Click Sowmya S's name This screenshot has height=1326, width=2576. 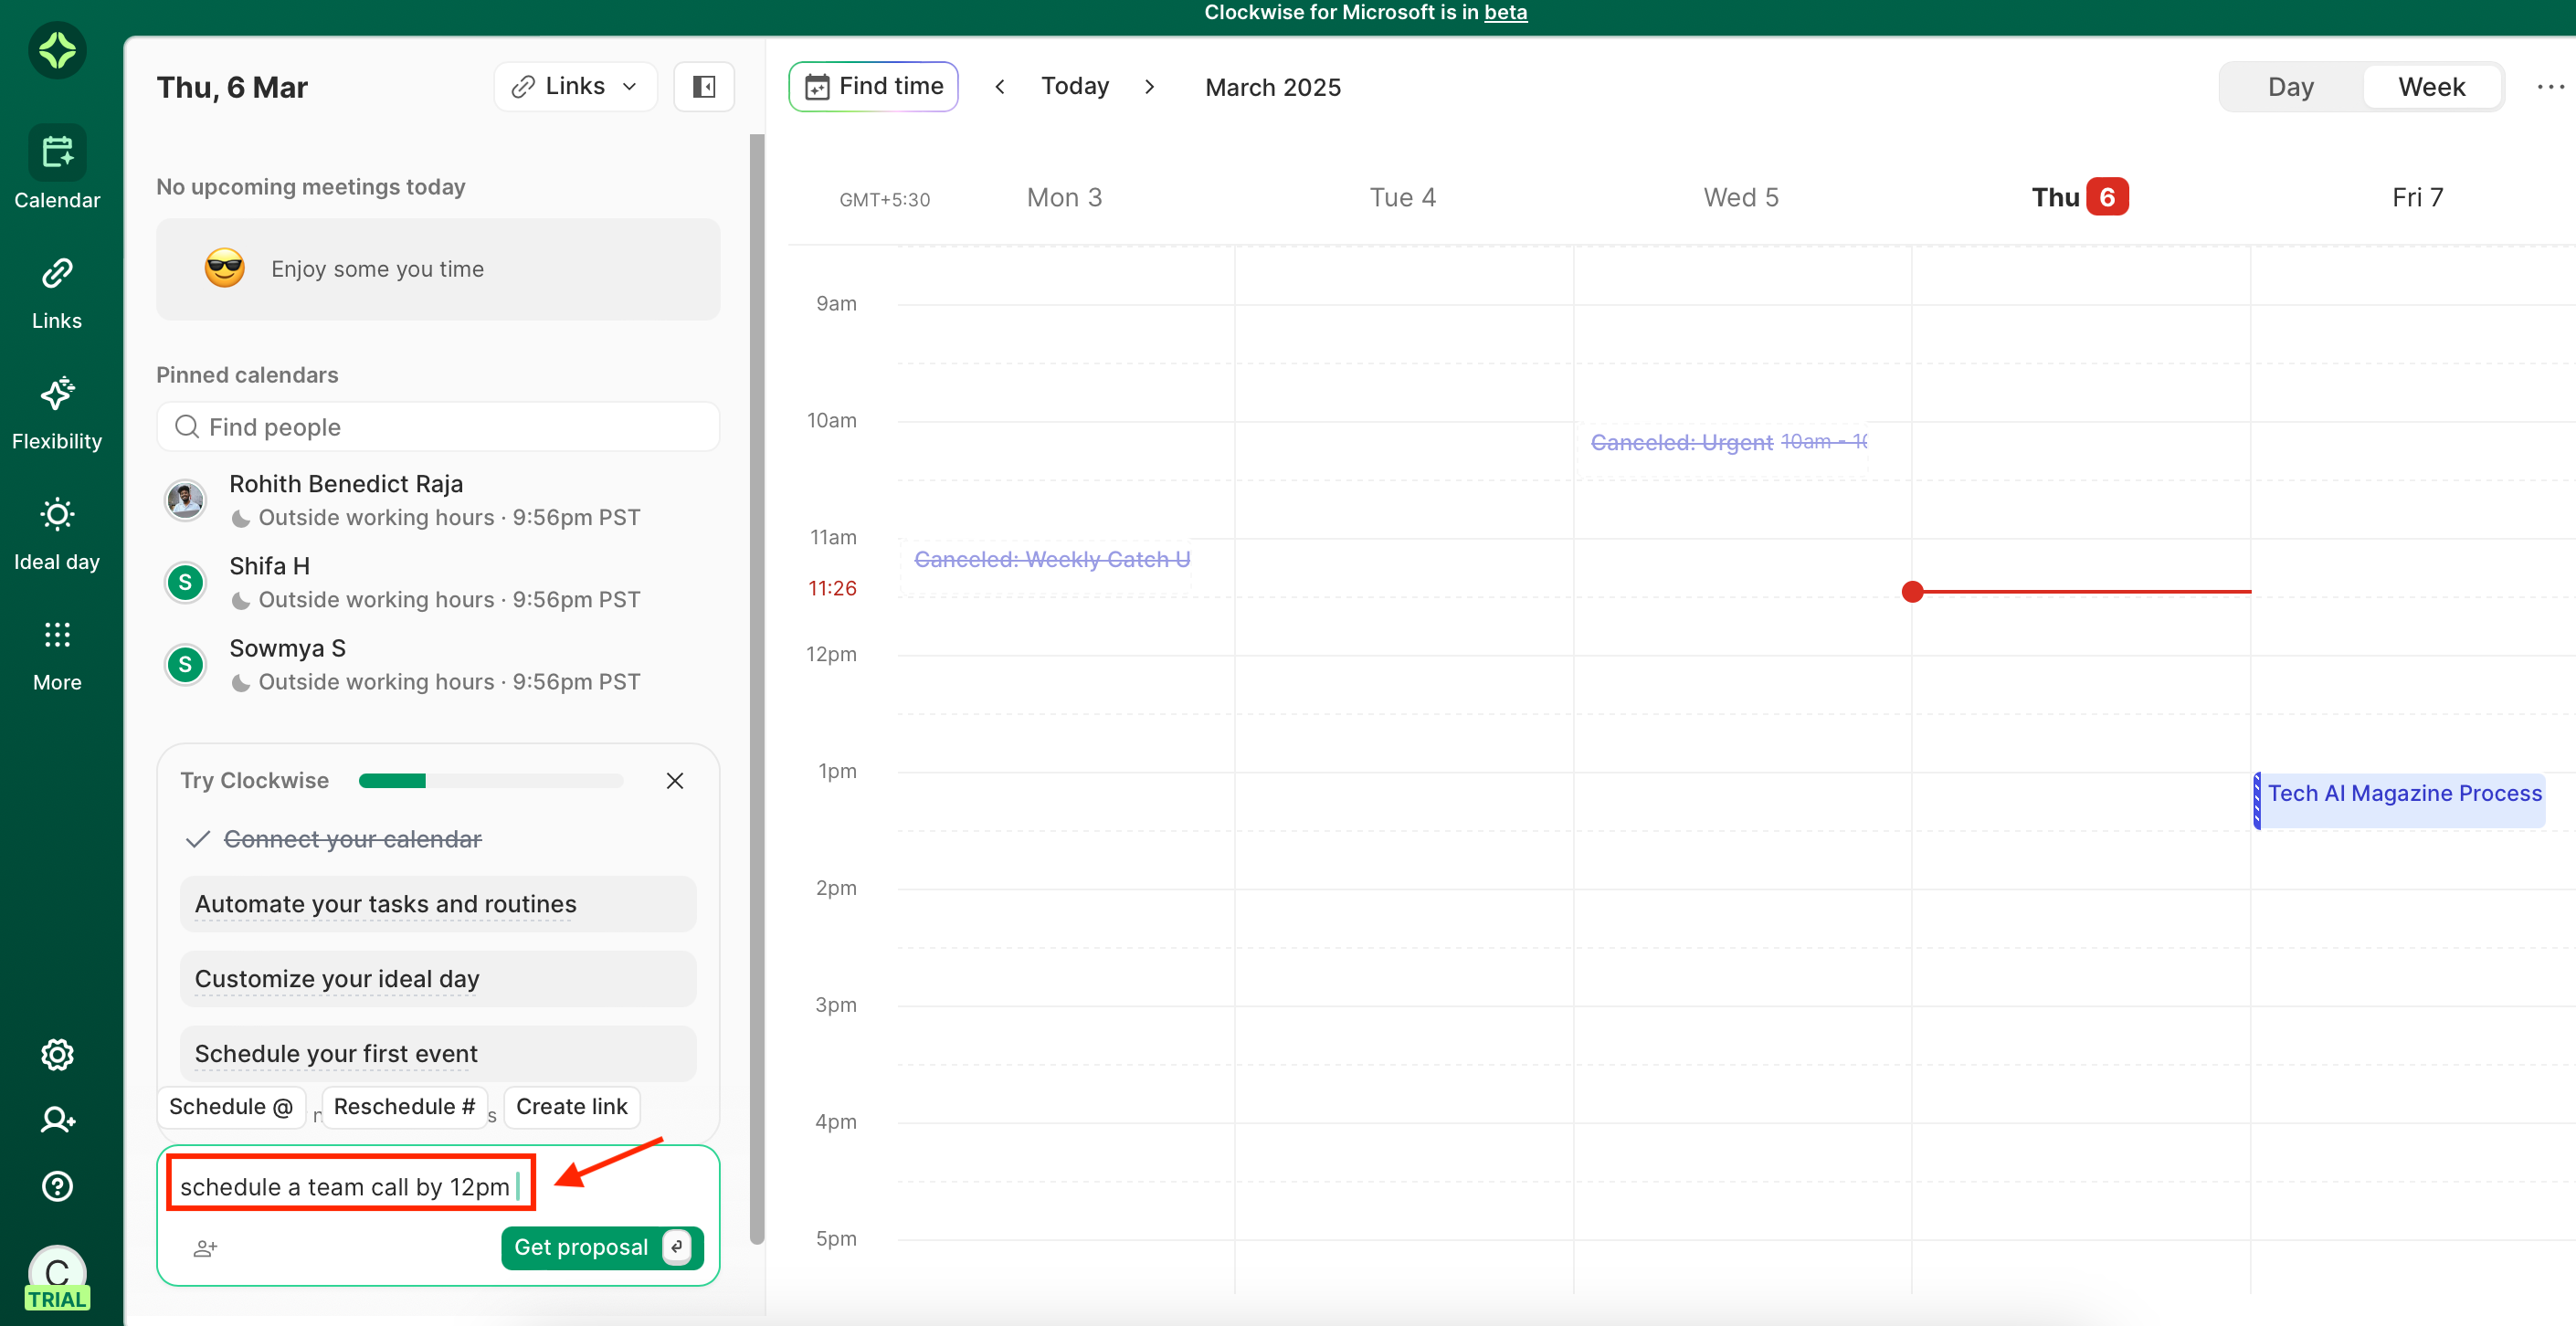pos(287,648)
